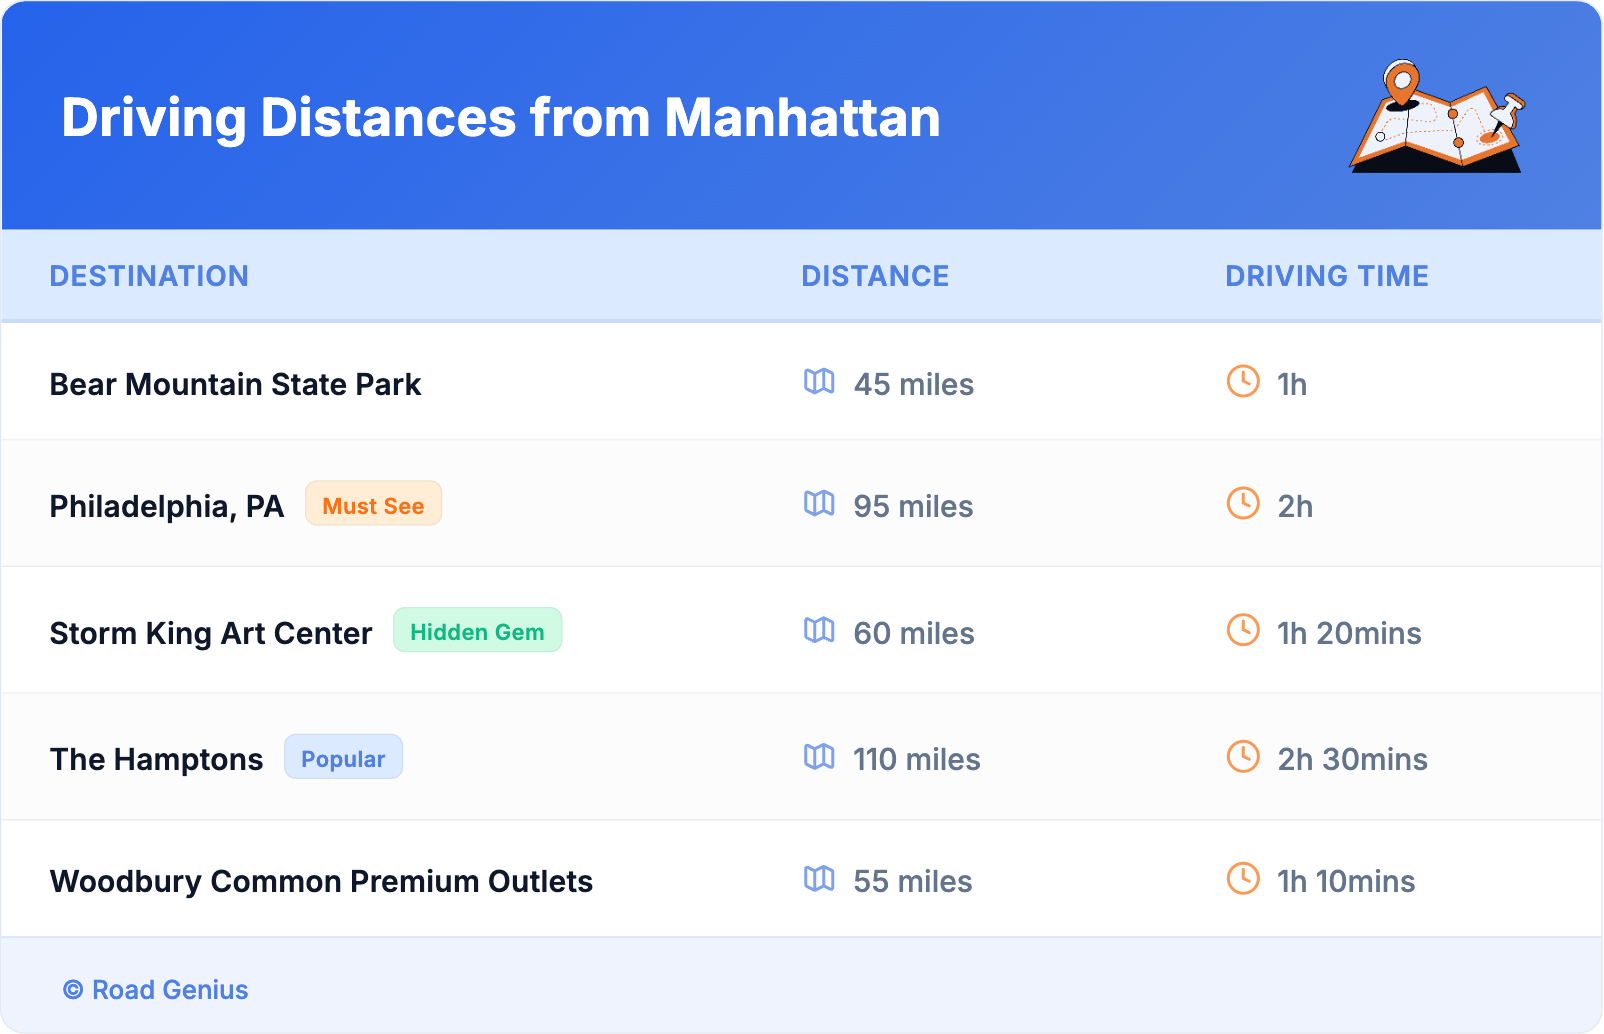
Task: Click clock icon next to 1h 20mins
Action: tap(1243, 630)
